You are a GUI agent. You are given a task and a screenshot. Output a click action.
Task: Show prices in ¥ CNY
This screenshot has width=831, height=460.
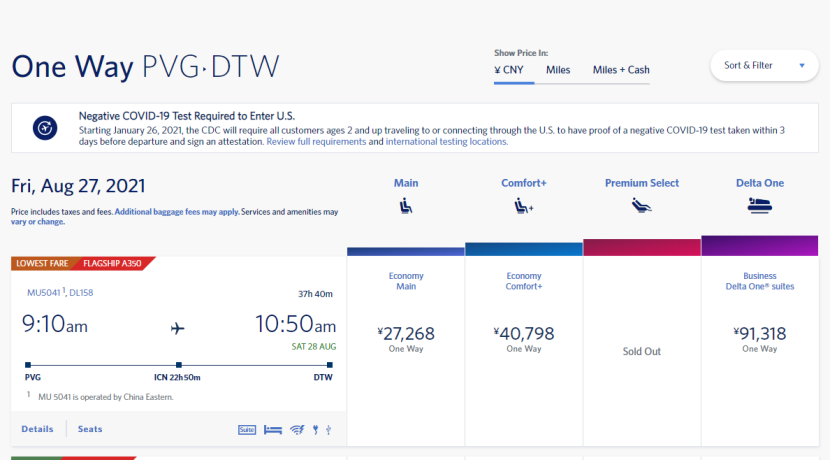[x=509, y=70]
